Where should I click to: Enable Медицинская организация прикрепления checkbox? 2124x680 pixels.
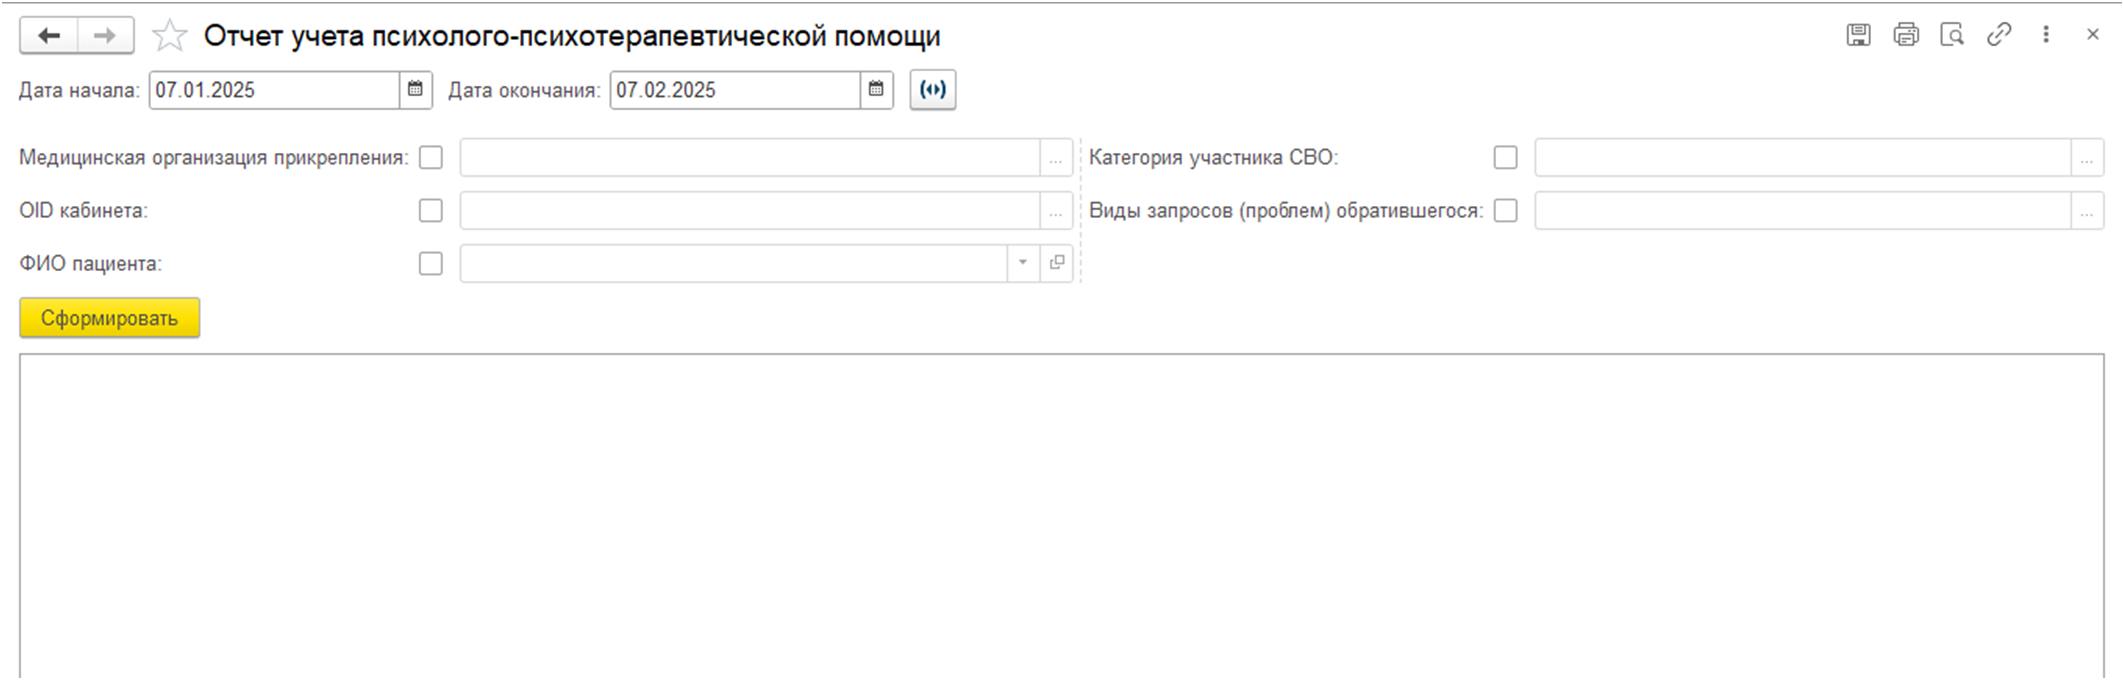click(431, 158)
